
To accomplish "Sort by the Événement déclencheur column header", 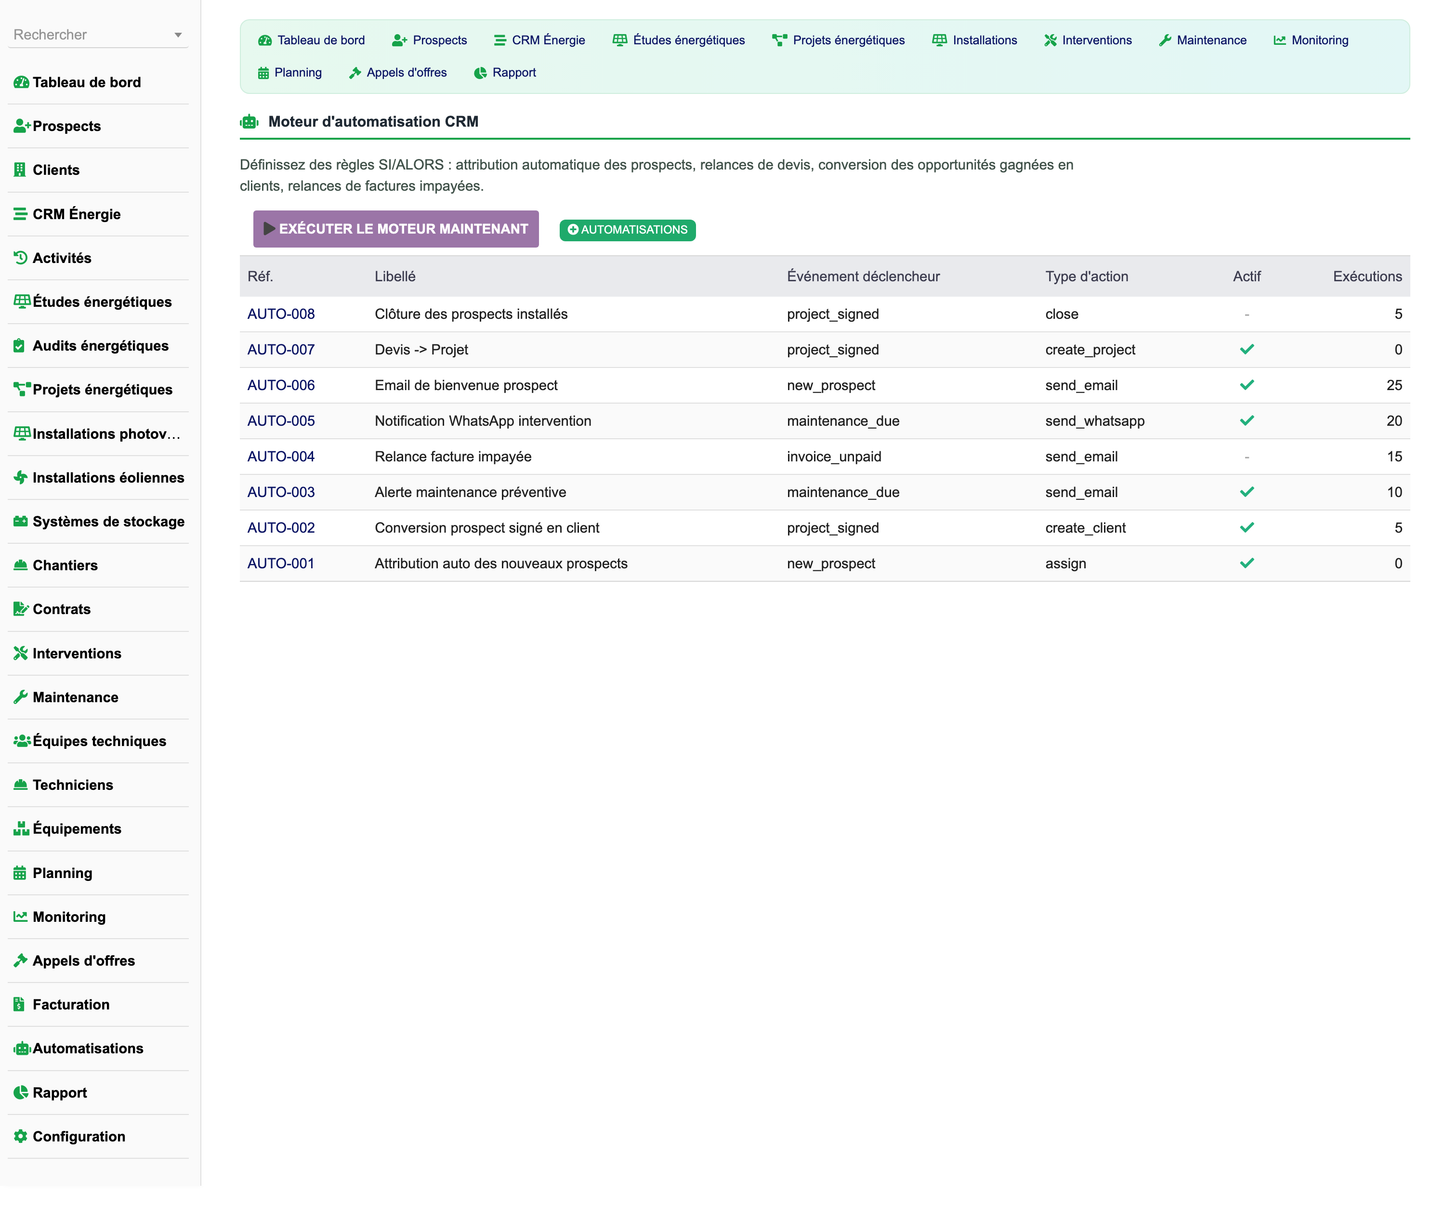I will coord(863,277).
